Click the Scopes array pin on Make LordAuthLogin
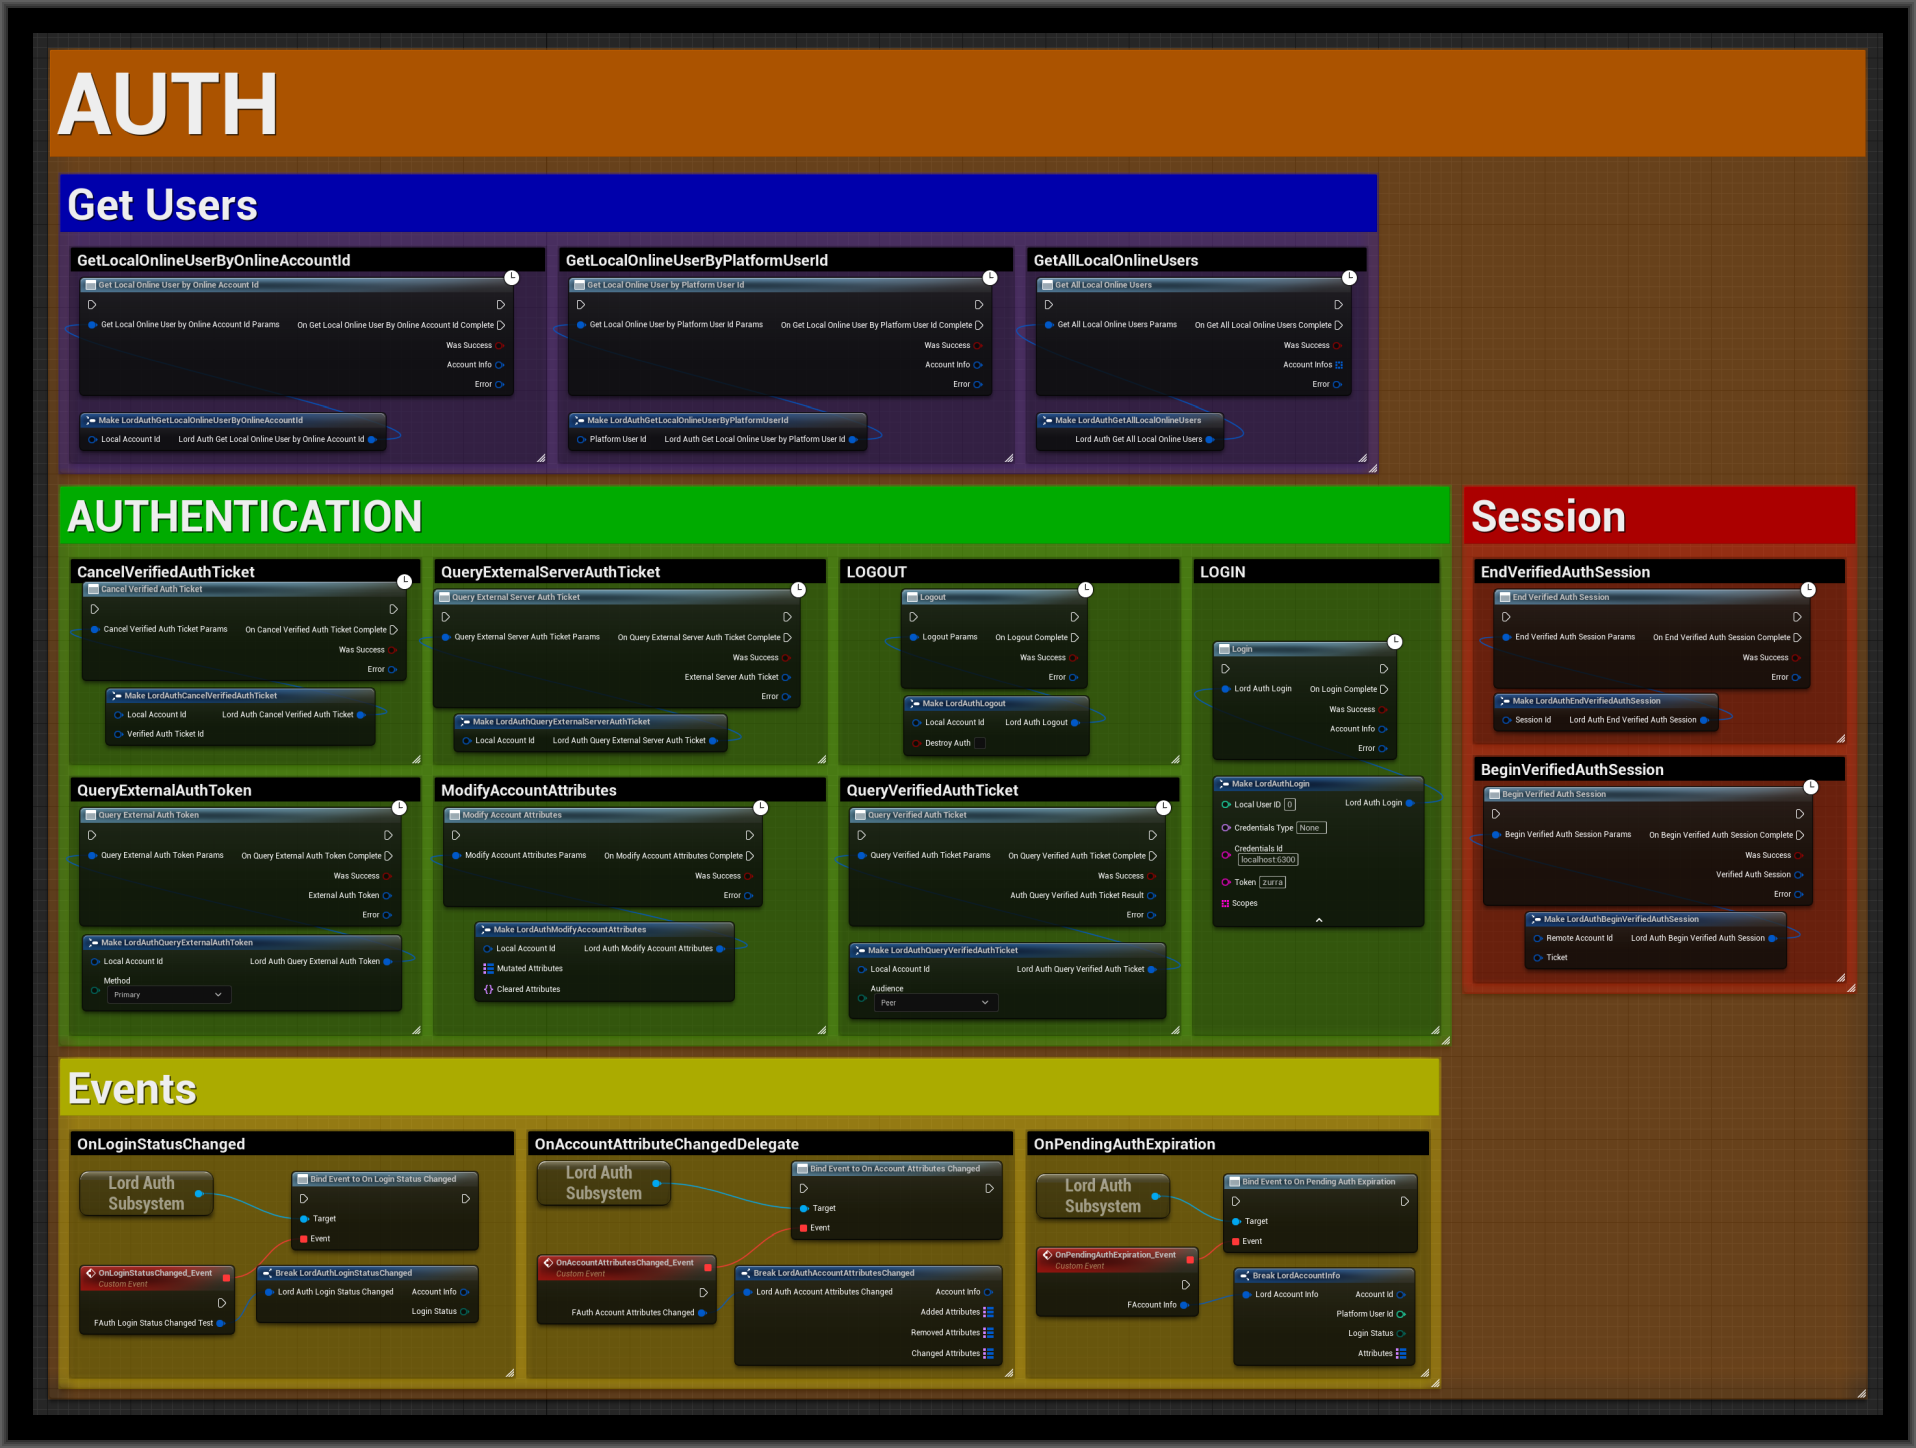 tap(1225, 903)
